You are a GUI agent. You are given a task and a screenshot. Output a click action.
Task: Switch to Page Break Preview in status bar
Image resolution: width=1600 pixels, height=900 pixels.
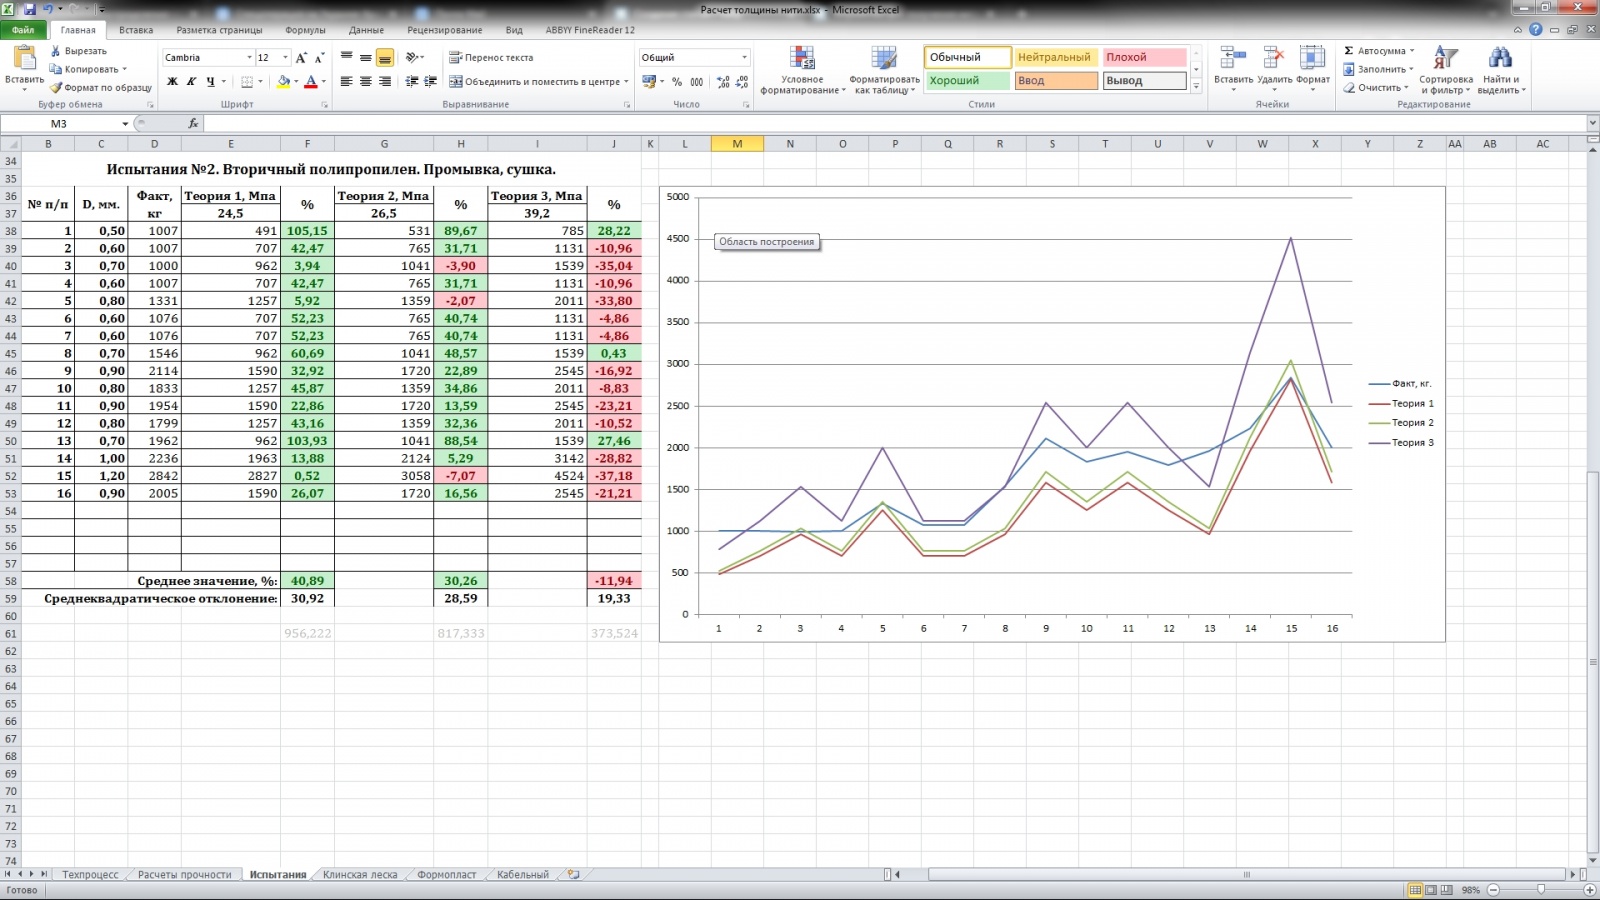tap(1447, 890)
